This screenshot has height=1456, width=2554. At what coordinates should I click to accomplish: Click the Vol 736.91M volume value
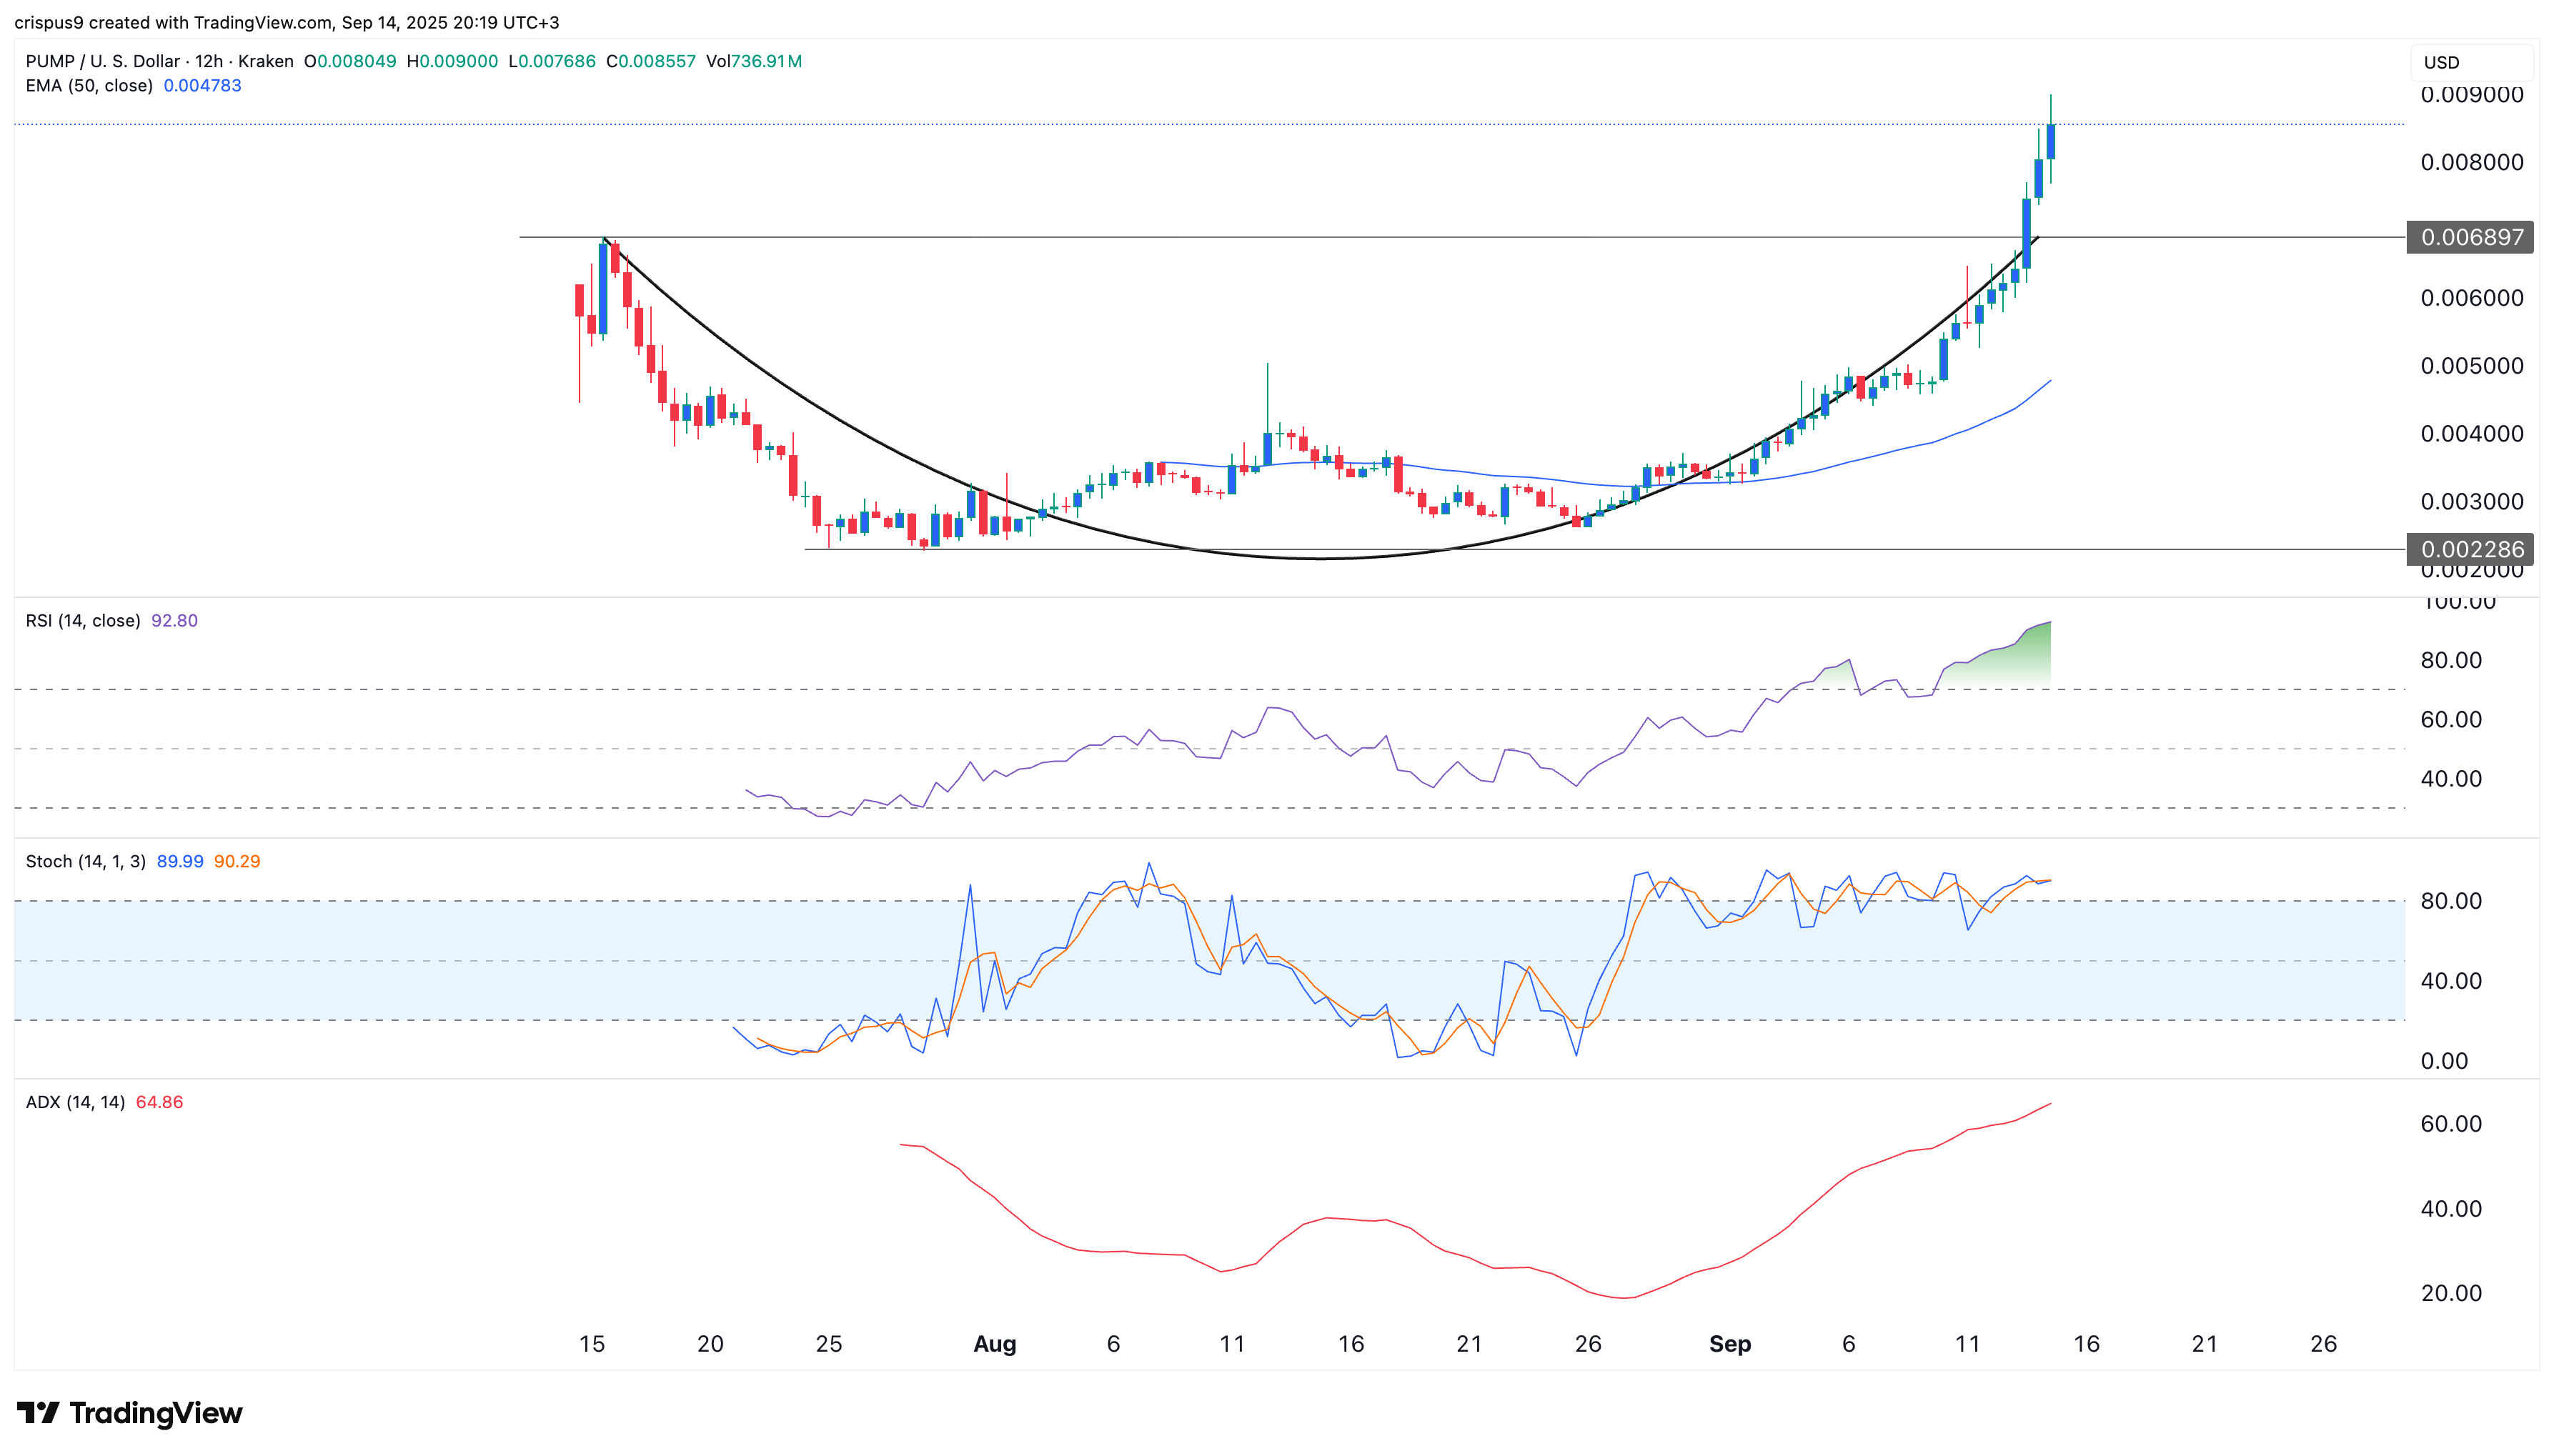point(760,61)
